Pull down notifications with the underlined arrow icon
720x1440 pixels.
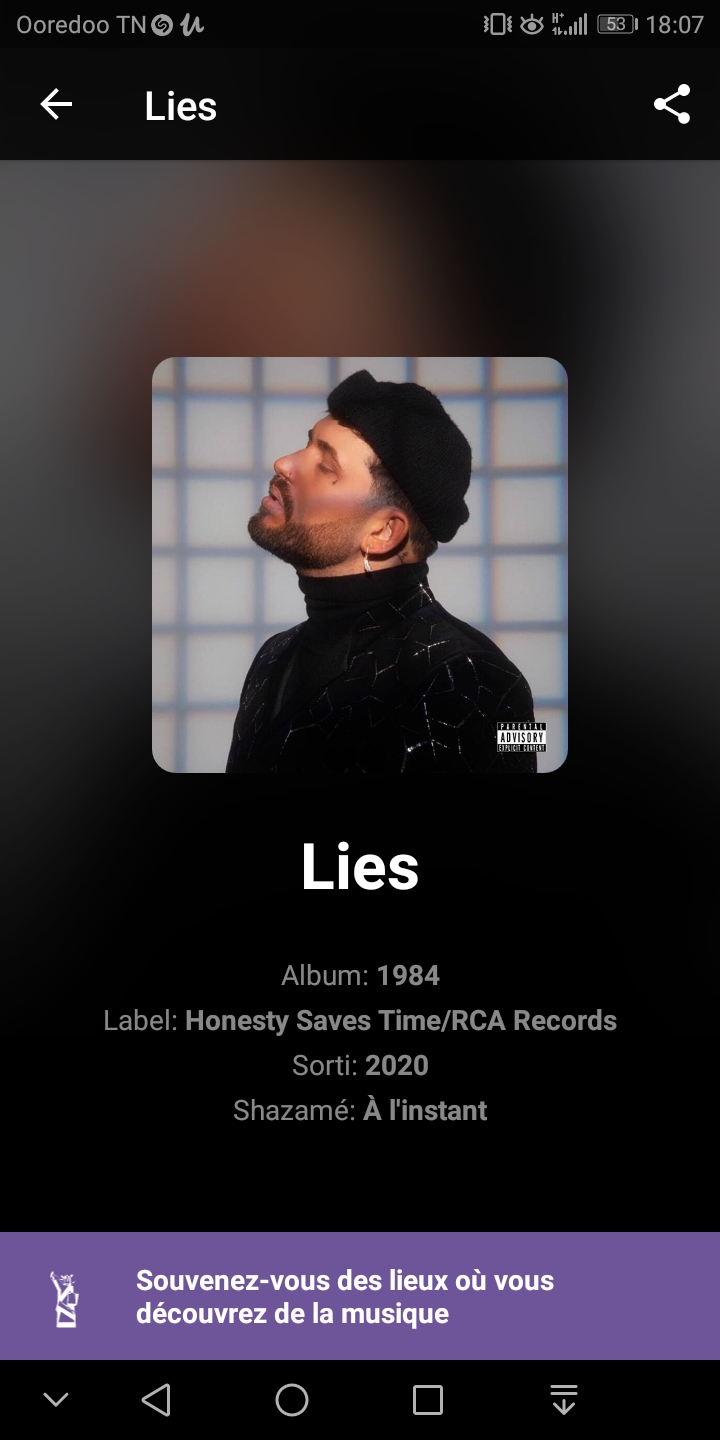tap(564, 1400)
